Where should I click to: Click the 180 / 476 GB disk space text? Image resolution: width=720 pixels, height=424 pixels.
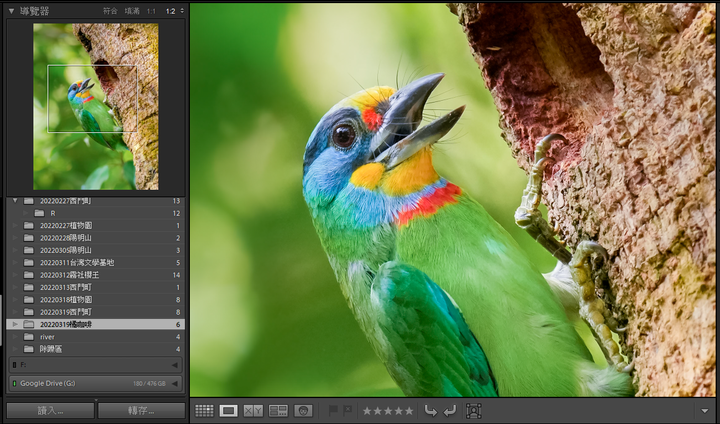[149, 384]
